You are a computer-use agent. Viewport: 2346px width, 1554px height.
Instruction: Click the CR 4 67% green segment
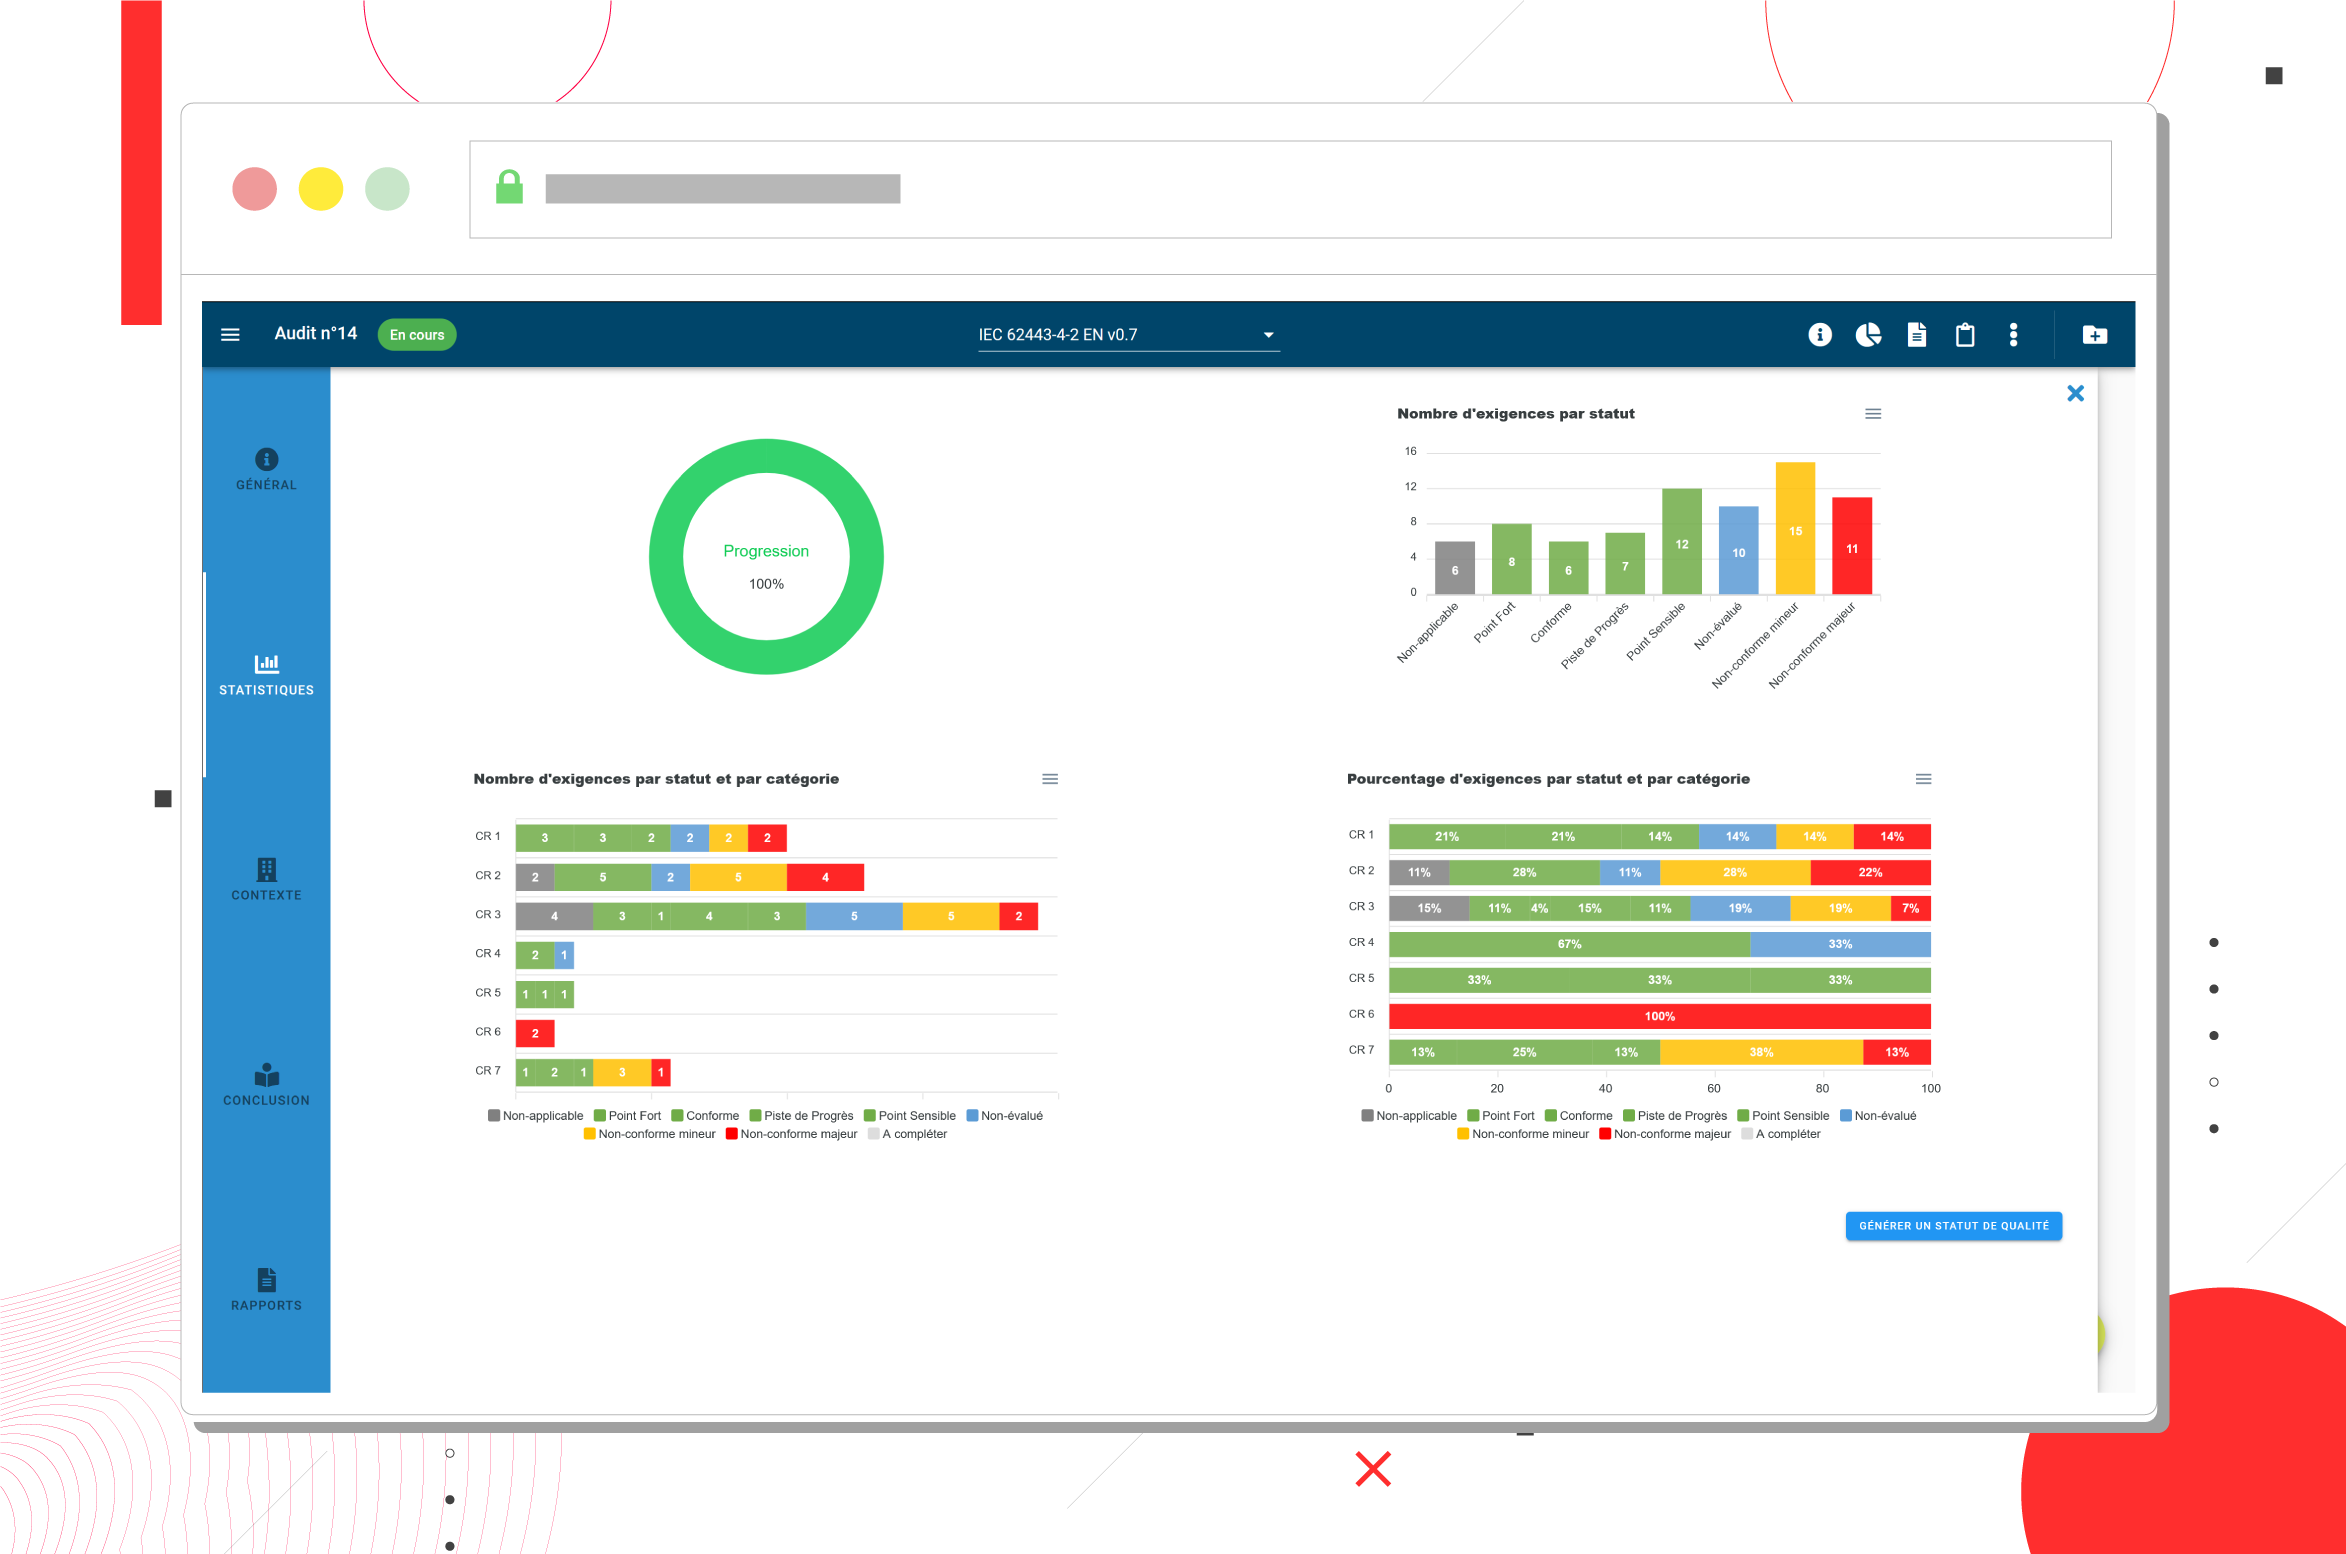point(1569,944)
